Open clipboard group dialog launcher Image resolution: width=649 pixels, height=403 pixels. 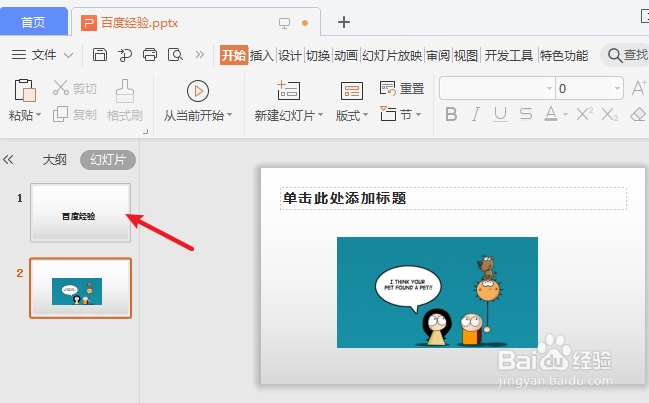point(145,132)
